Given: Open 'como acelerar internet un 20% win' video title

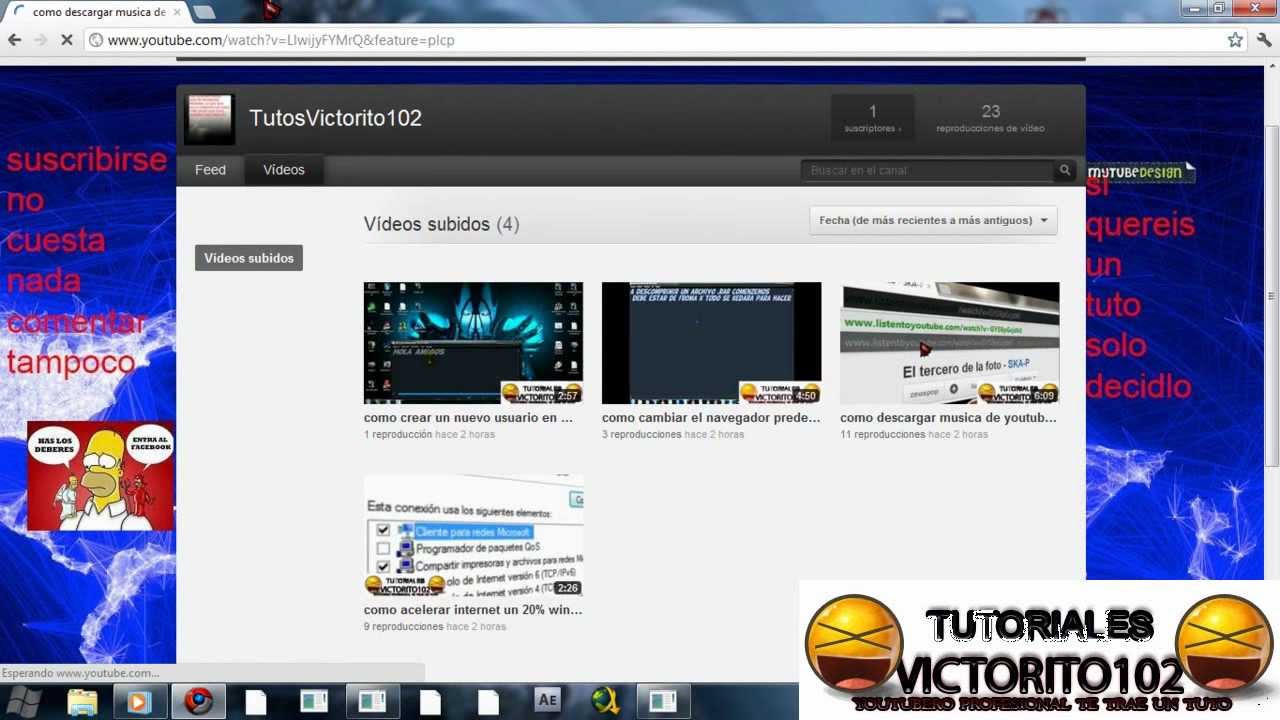Looking at the screenshot, I should pyautogui.click(x=473, y=609).
